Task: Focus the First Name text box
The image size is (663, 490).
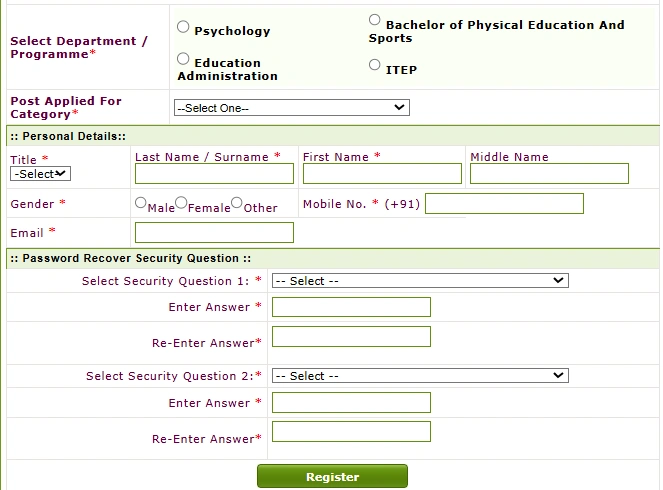Action: click(382, 174)
